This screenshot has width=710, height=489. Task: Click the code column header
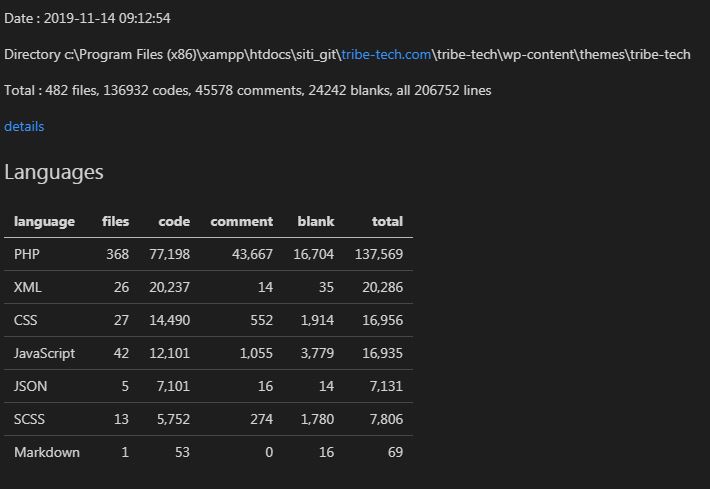coord(174,221)
